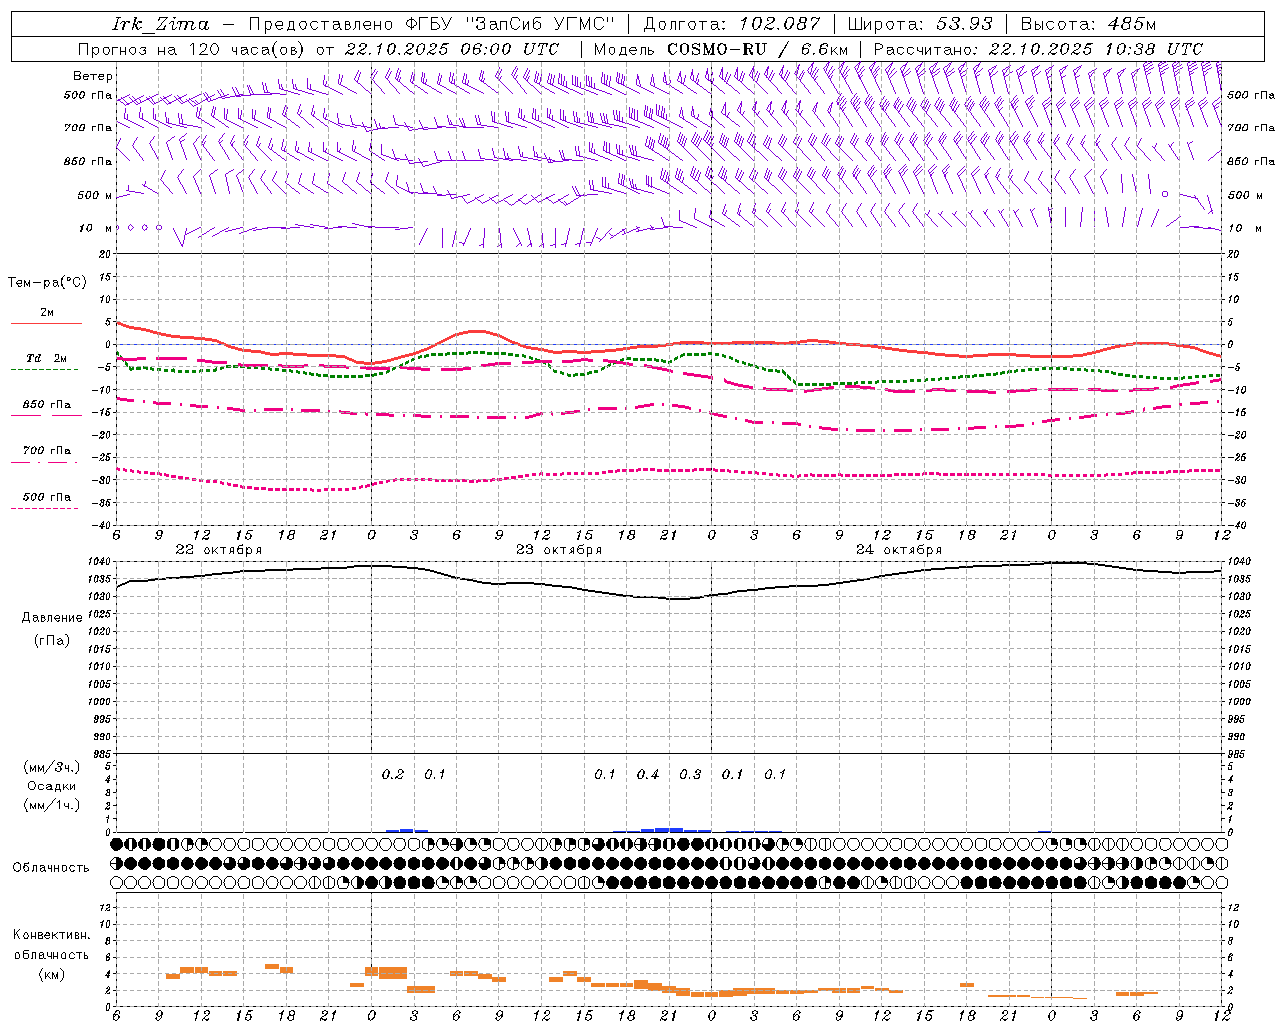Click the Прогноз на 120 часа(ов) text

pos(192,49)
